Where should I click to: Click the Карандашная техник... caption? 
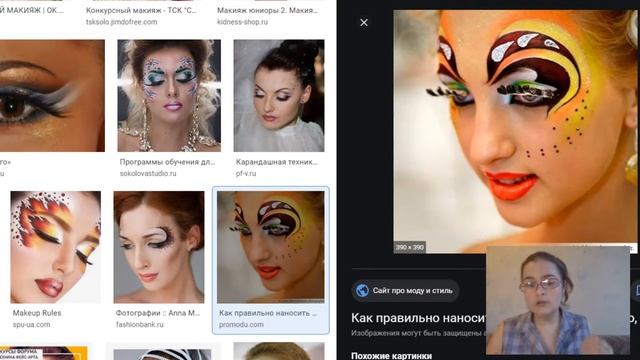coord(277,162)
